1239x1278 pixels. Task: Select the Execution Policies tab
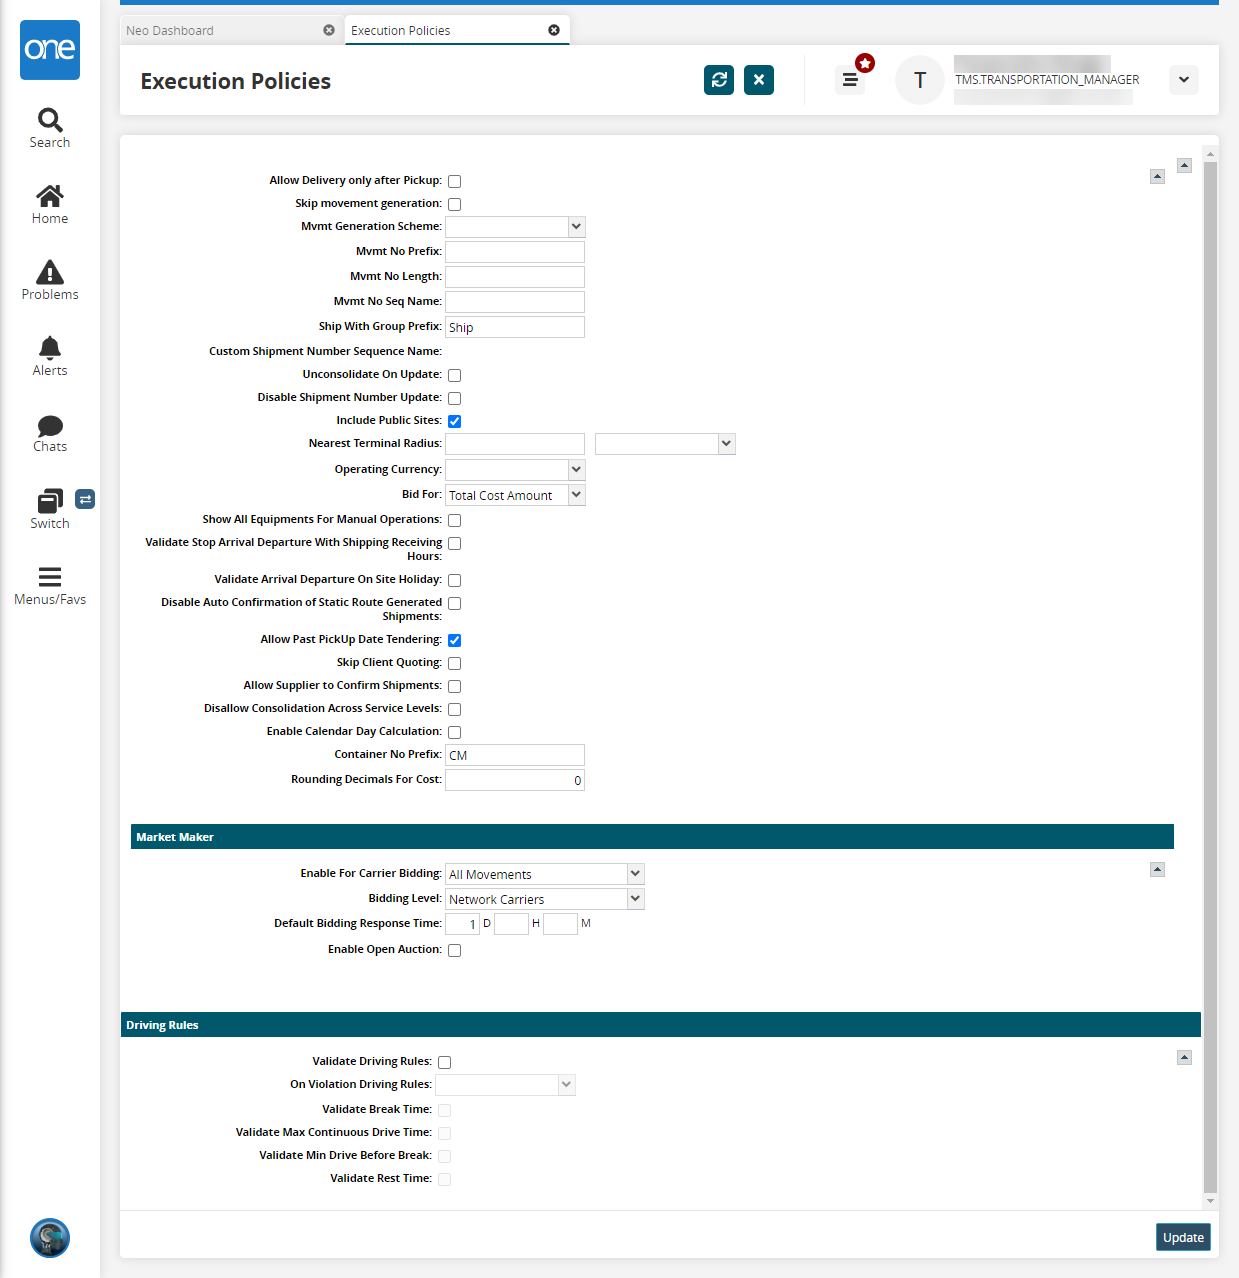401,30
